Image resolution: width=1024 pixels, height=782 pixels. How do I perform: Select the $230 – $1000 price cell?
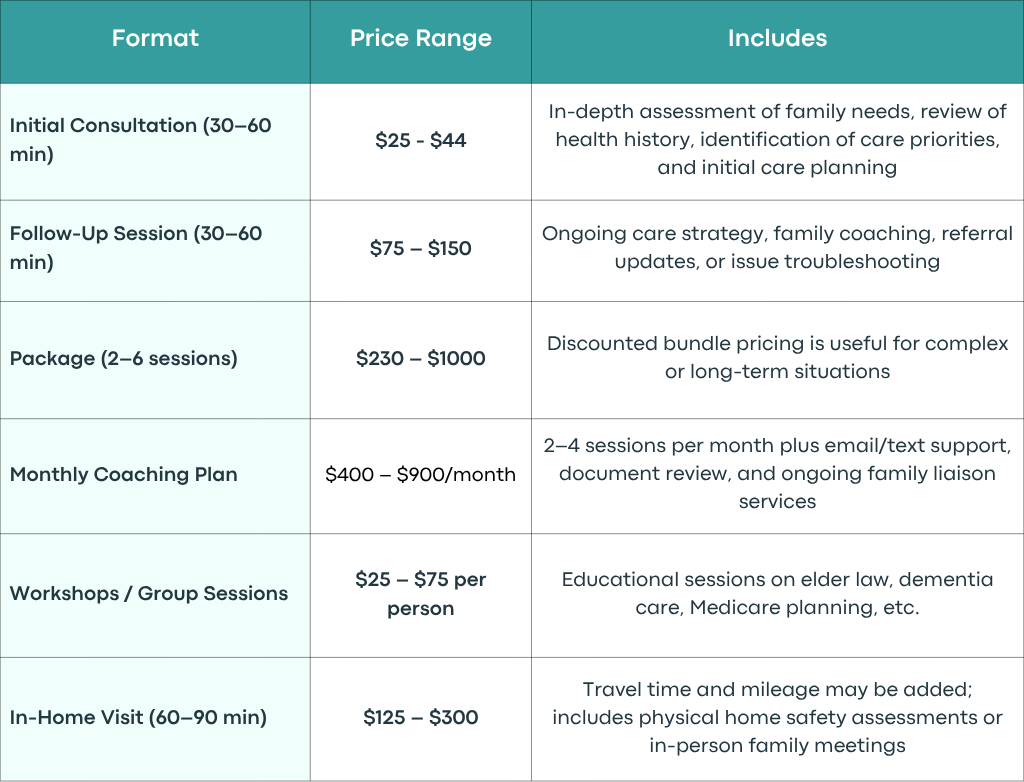pos(421,359)
